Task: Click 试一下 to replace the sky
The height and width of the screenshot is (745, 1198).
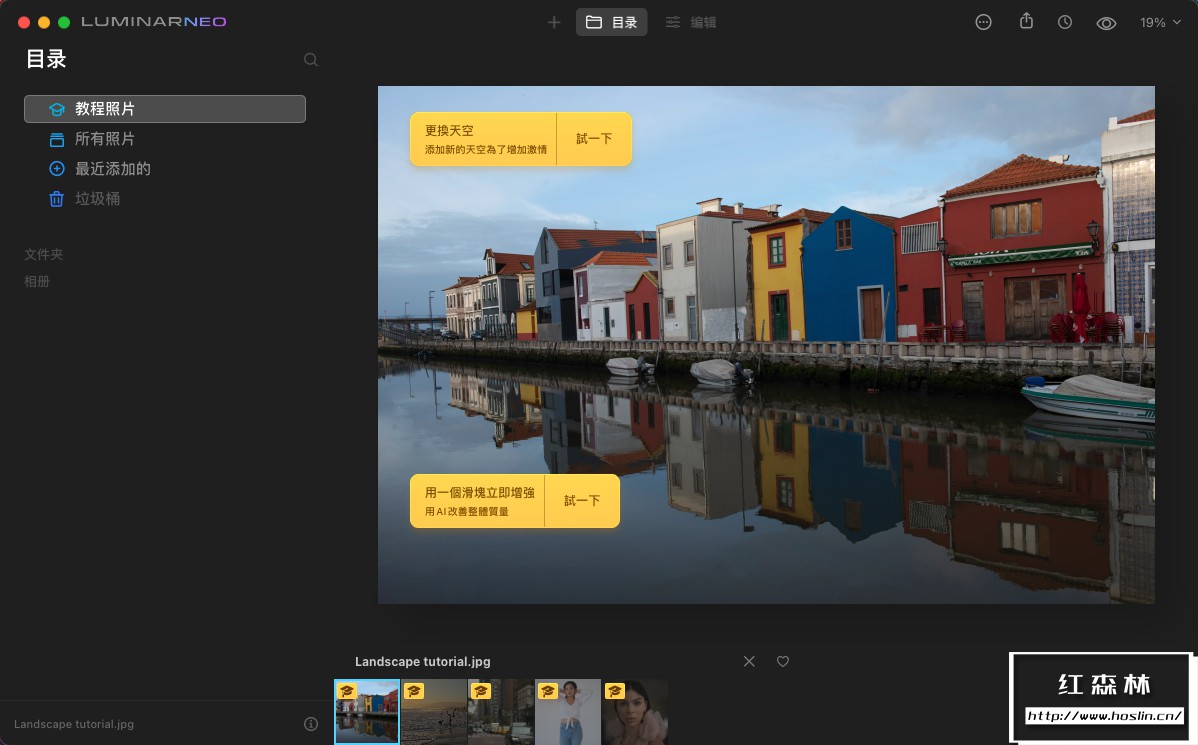Action: [593, 139]
